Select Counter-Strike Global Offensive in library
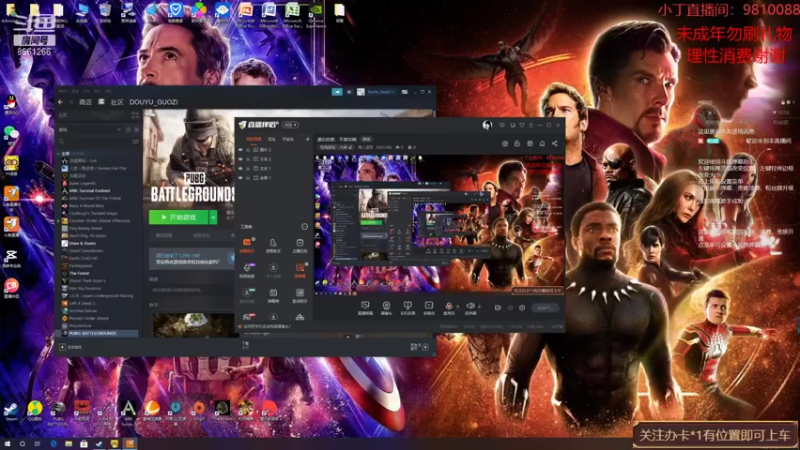The image size is (800, 450). [99, 220]
